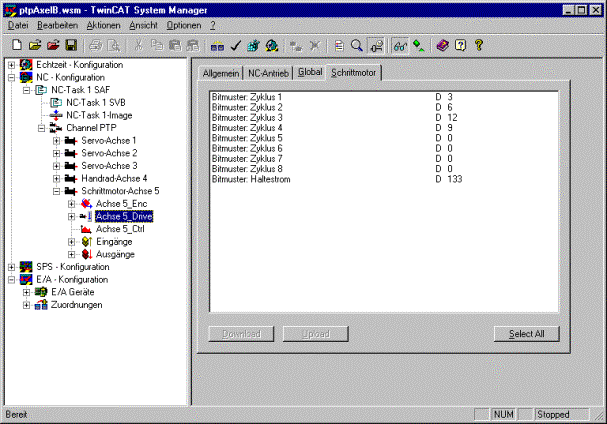Click the boxed question mark help icon
The image size is (607, 424).
461,45
